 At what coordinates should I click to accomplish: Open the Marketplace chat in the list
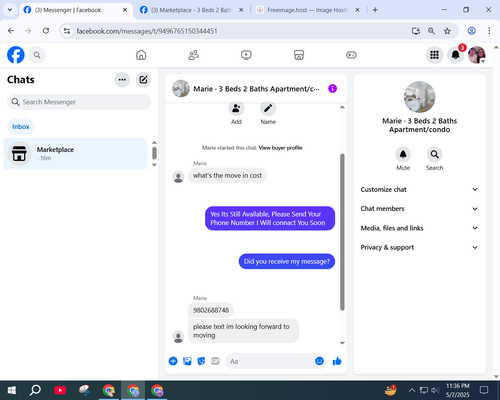(x=75, y=154)
